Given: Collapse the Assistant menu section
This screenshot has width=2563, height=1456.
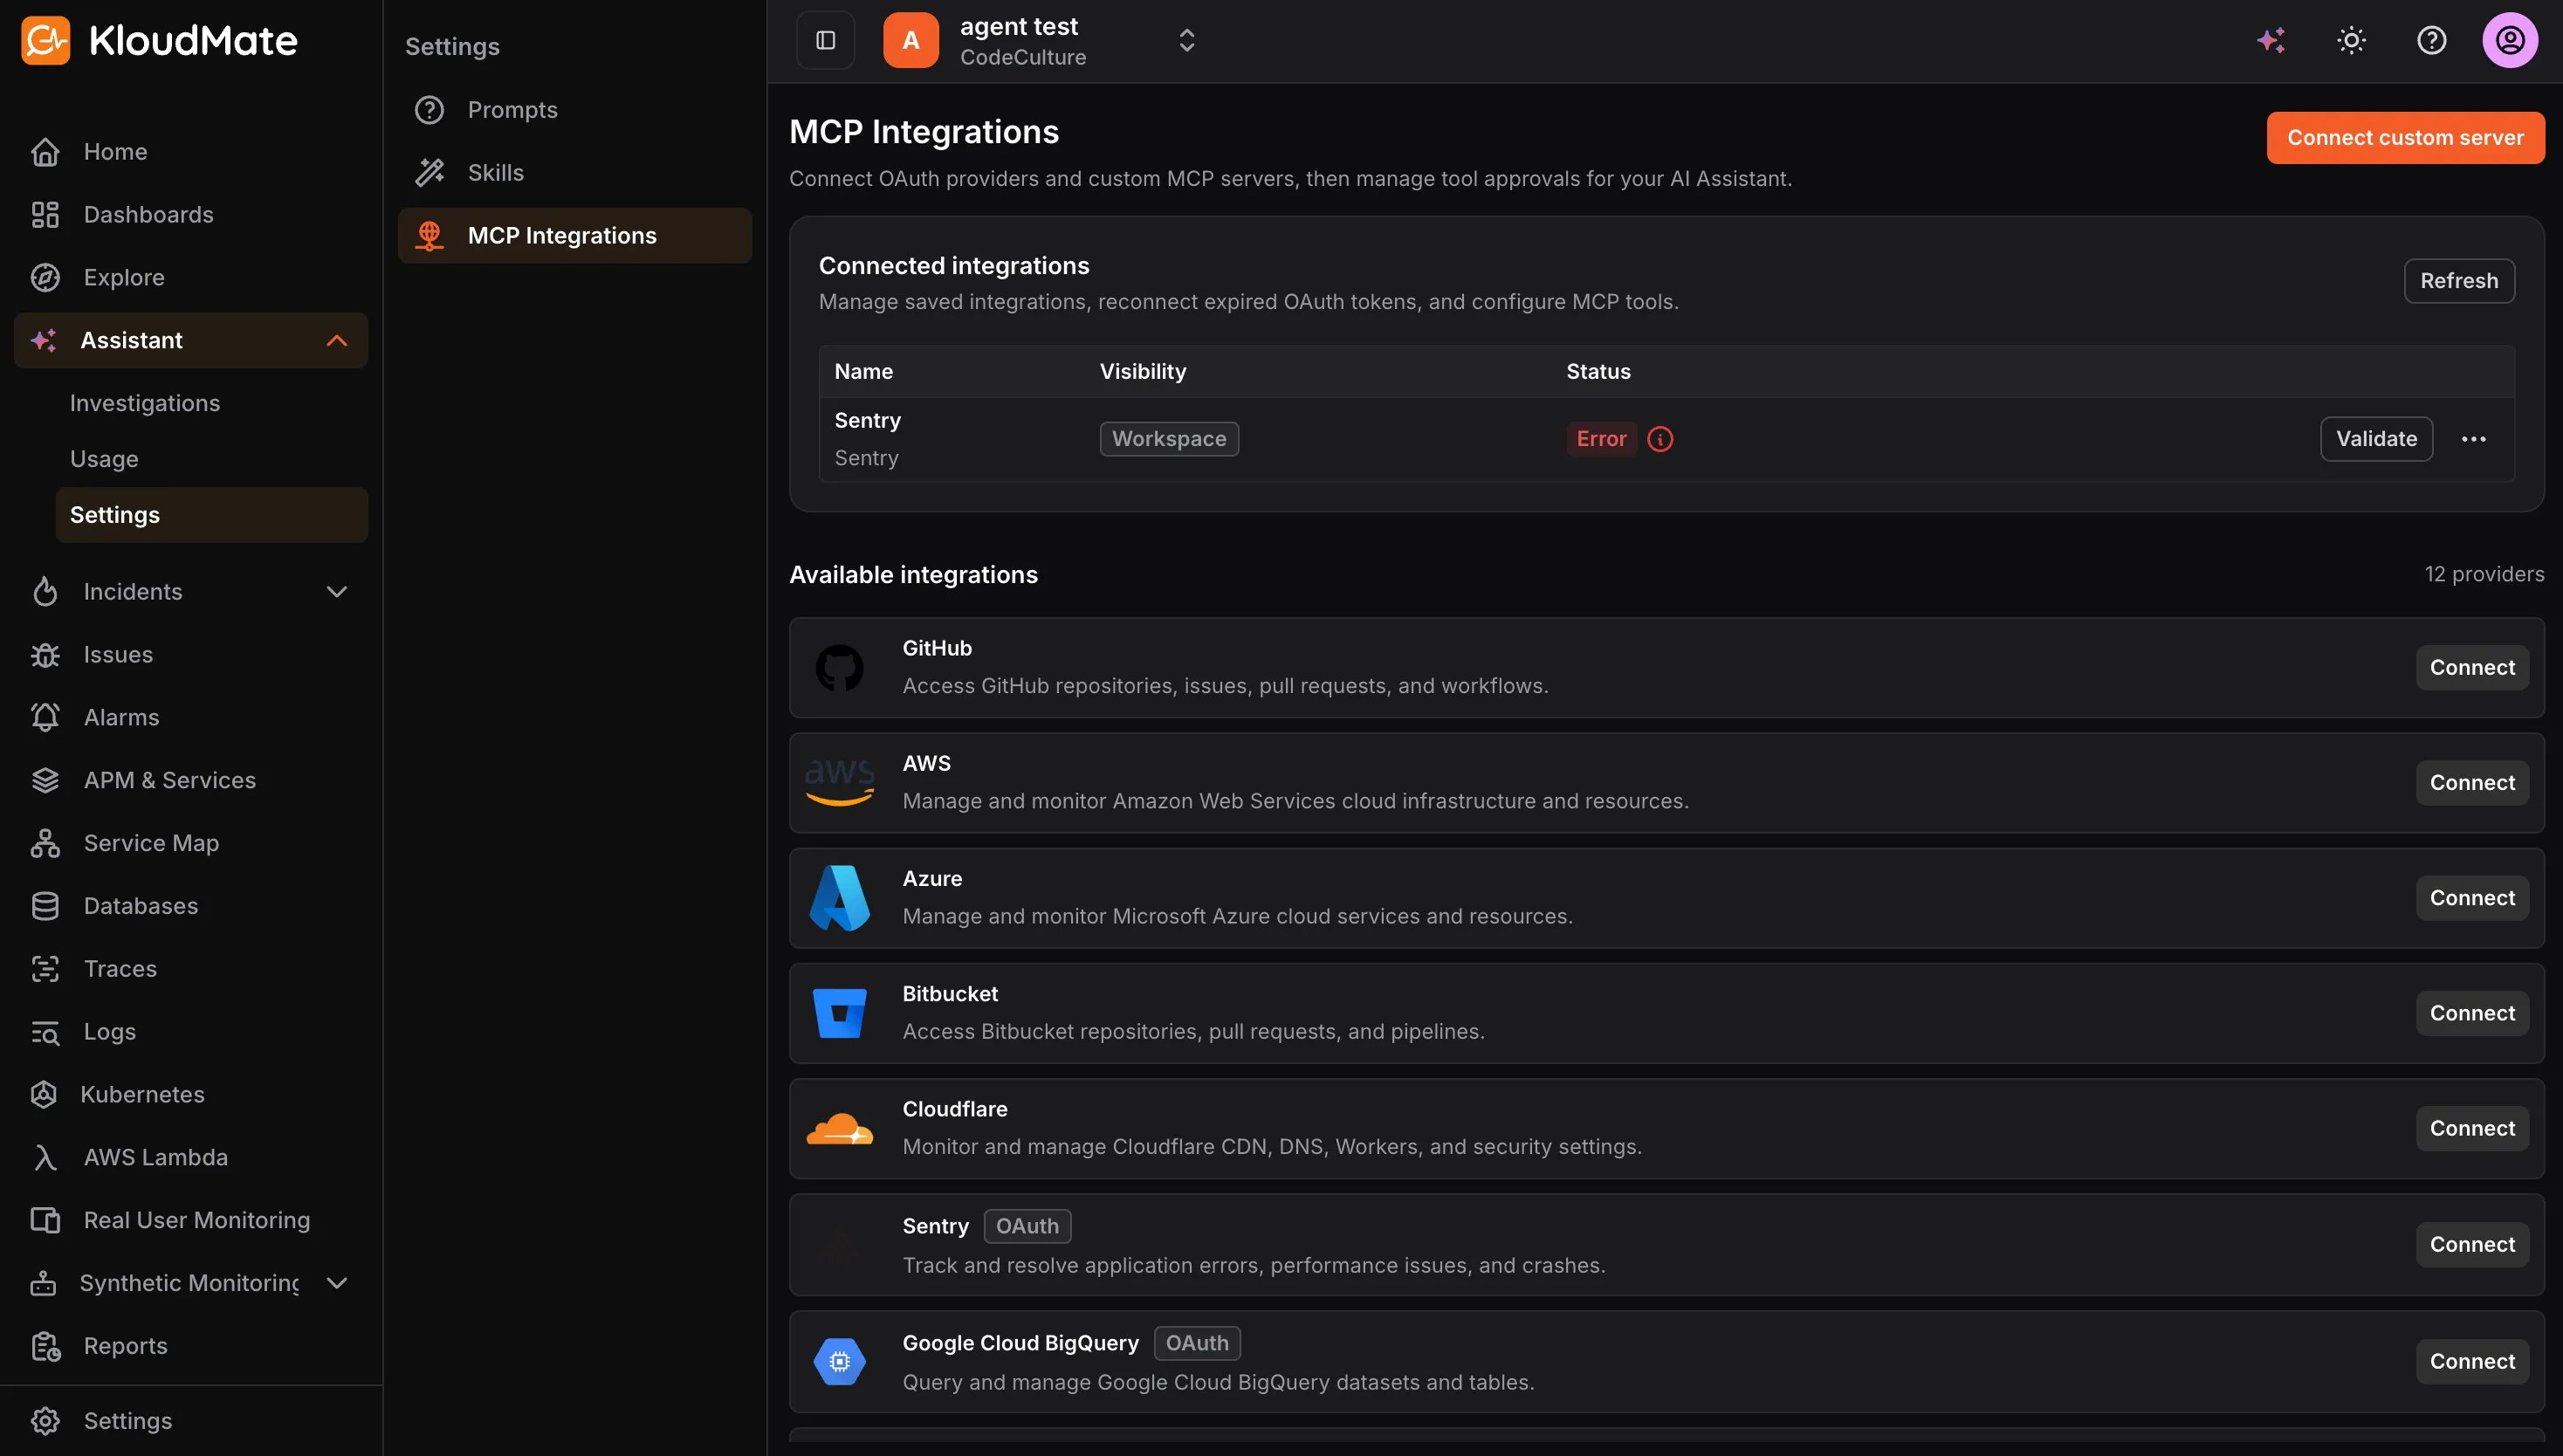Looking at the screenshot, I should point(337,341).
